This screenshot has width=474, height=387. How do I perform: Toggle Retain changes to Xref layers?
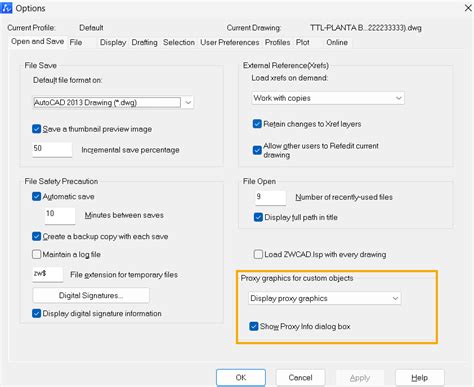pyautogui.click(x=257, y=124)
